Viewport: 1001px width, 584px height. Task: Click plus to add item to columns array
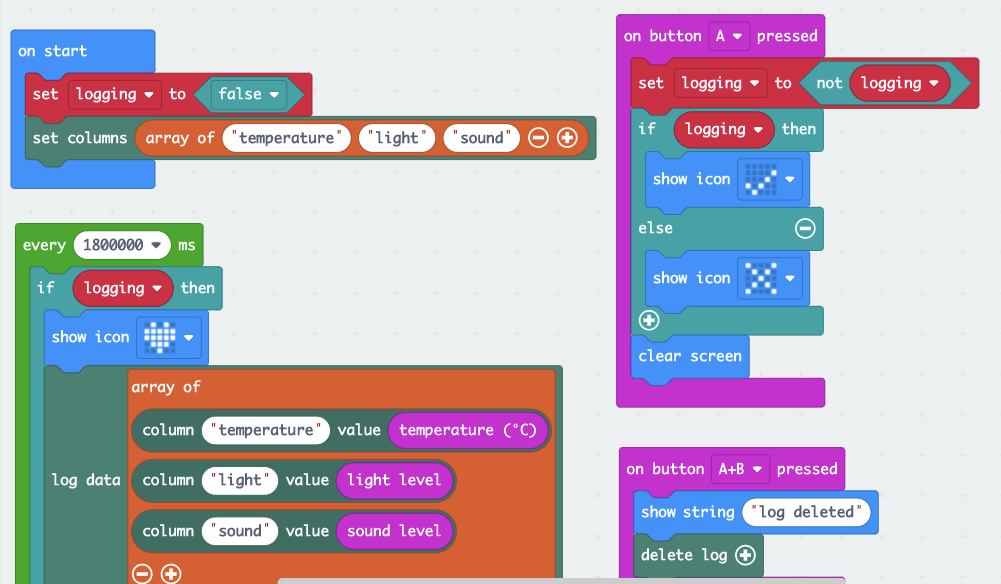[x=567, y=138]
